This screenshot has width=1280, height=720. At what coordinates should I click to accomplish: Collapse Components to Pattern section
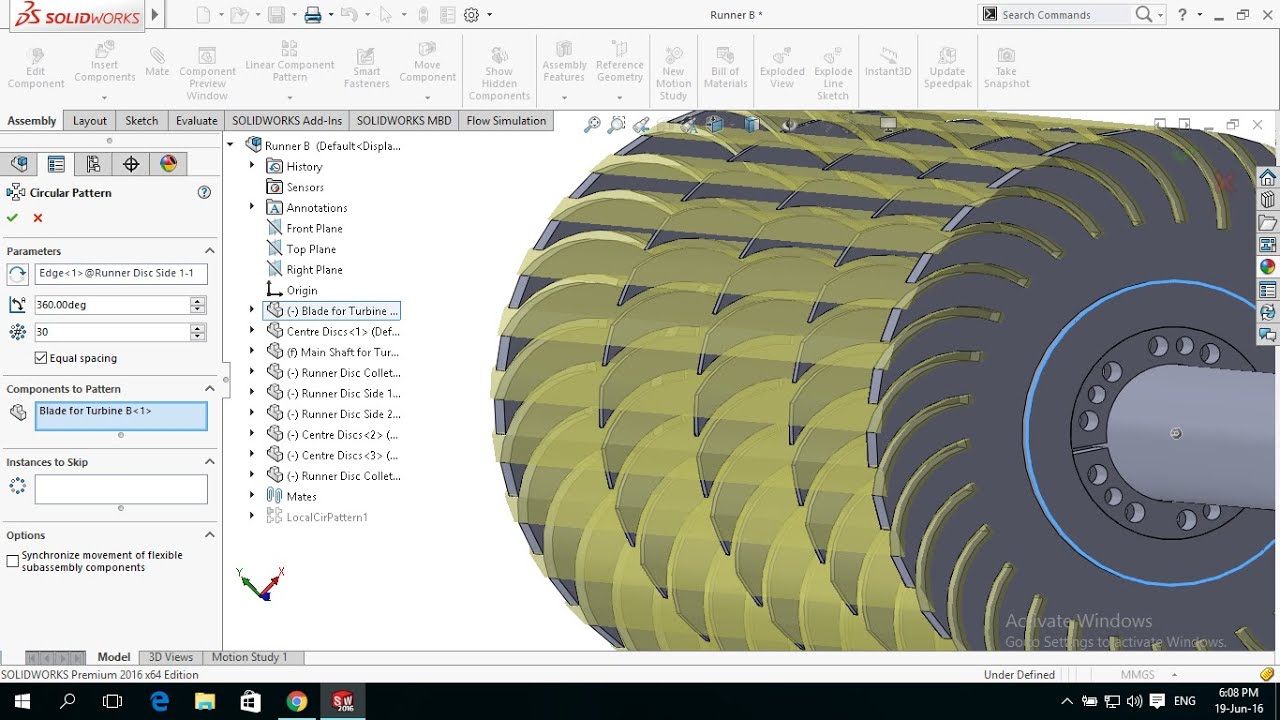click(210, 389)
